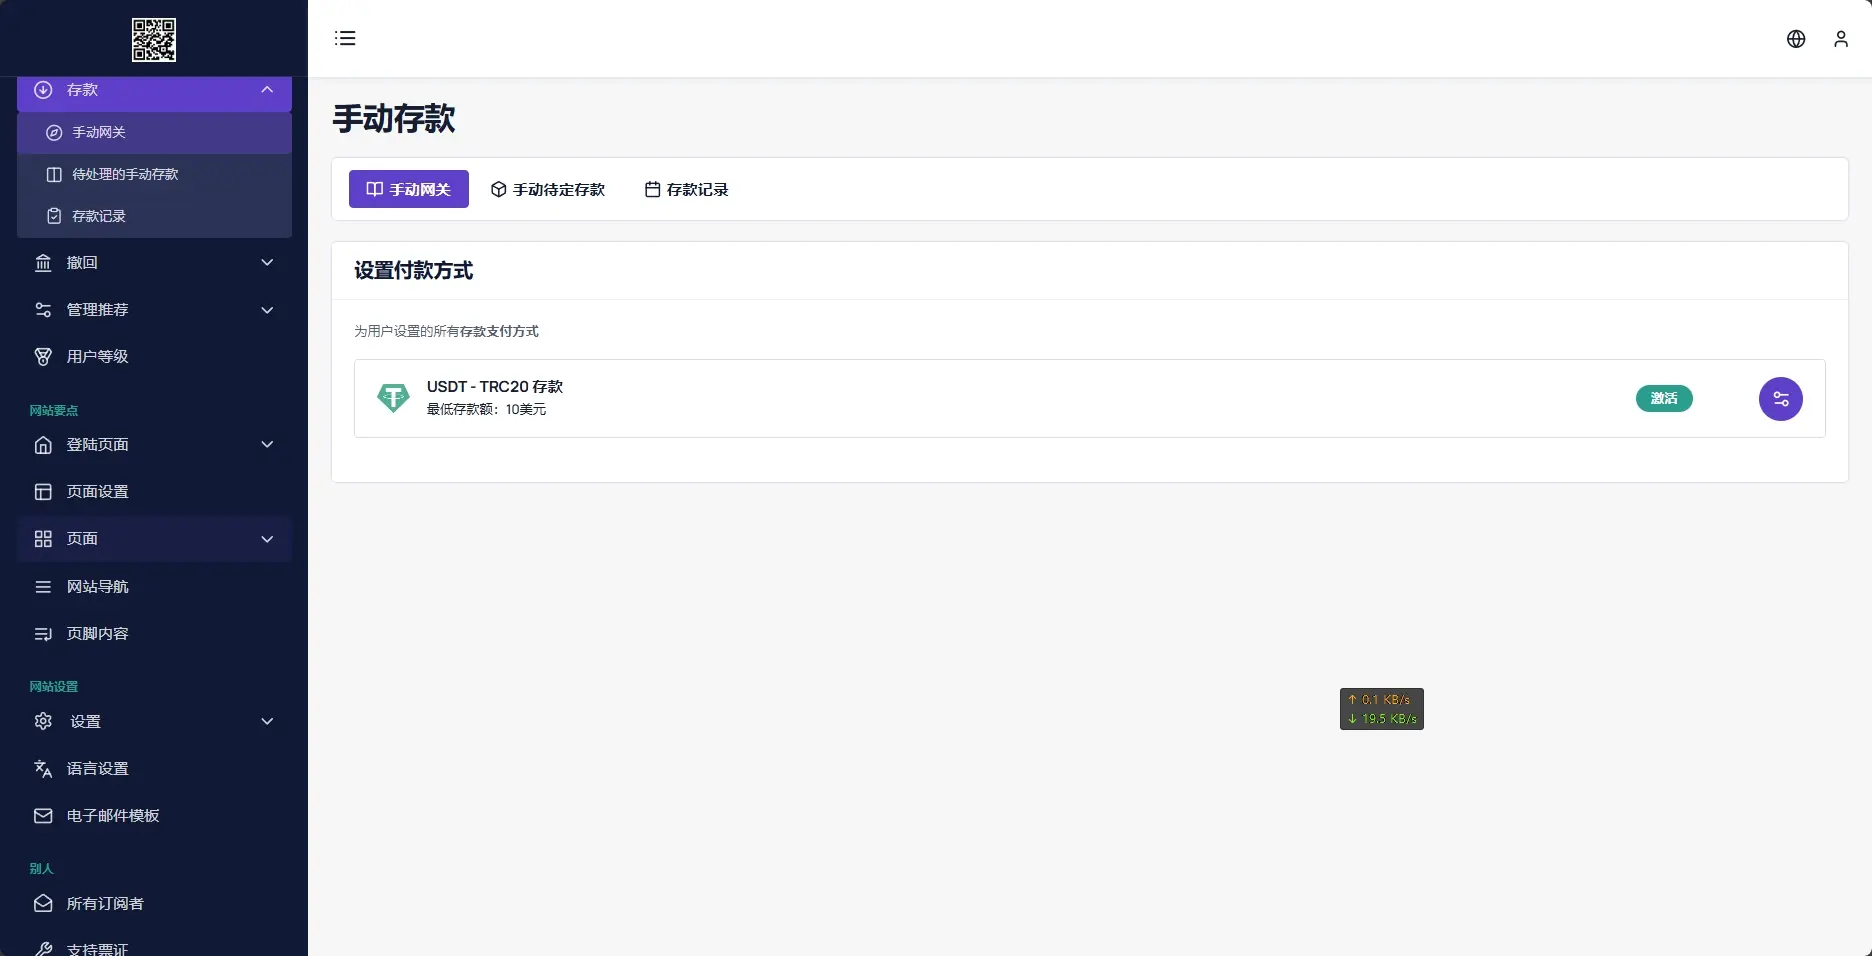
Task: Open 用户等级 from the sidebar
Action: (97, 357)
